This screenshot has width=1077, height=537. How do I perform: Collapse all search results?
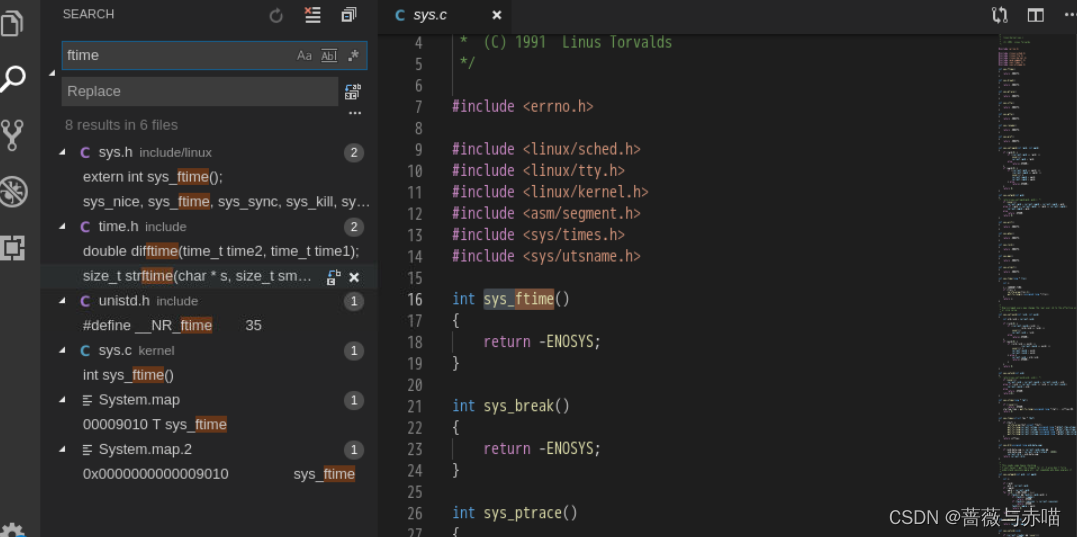click(x=349, y=15)
